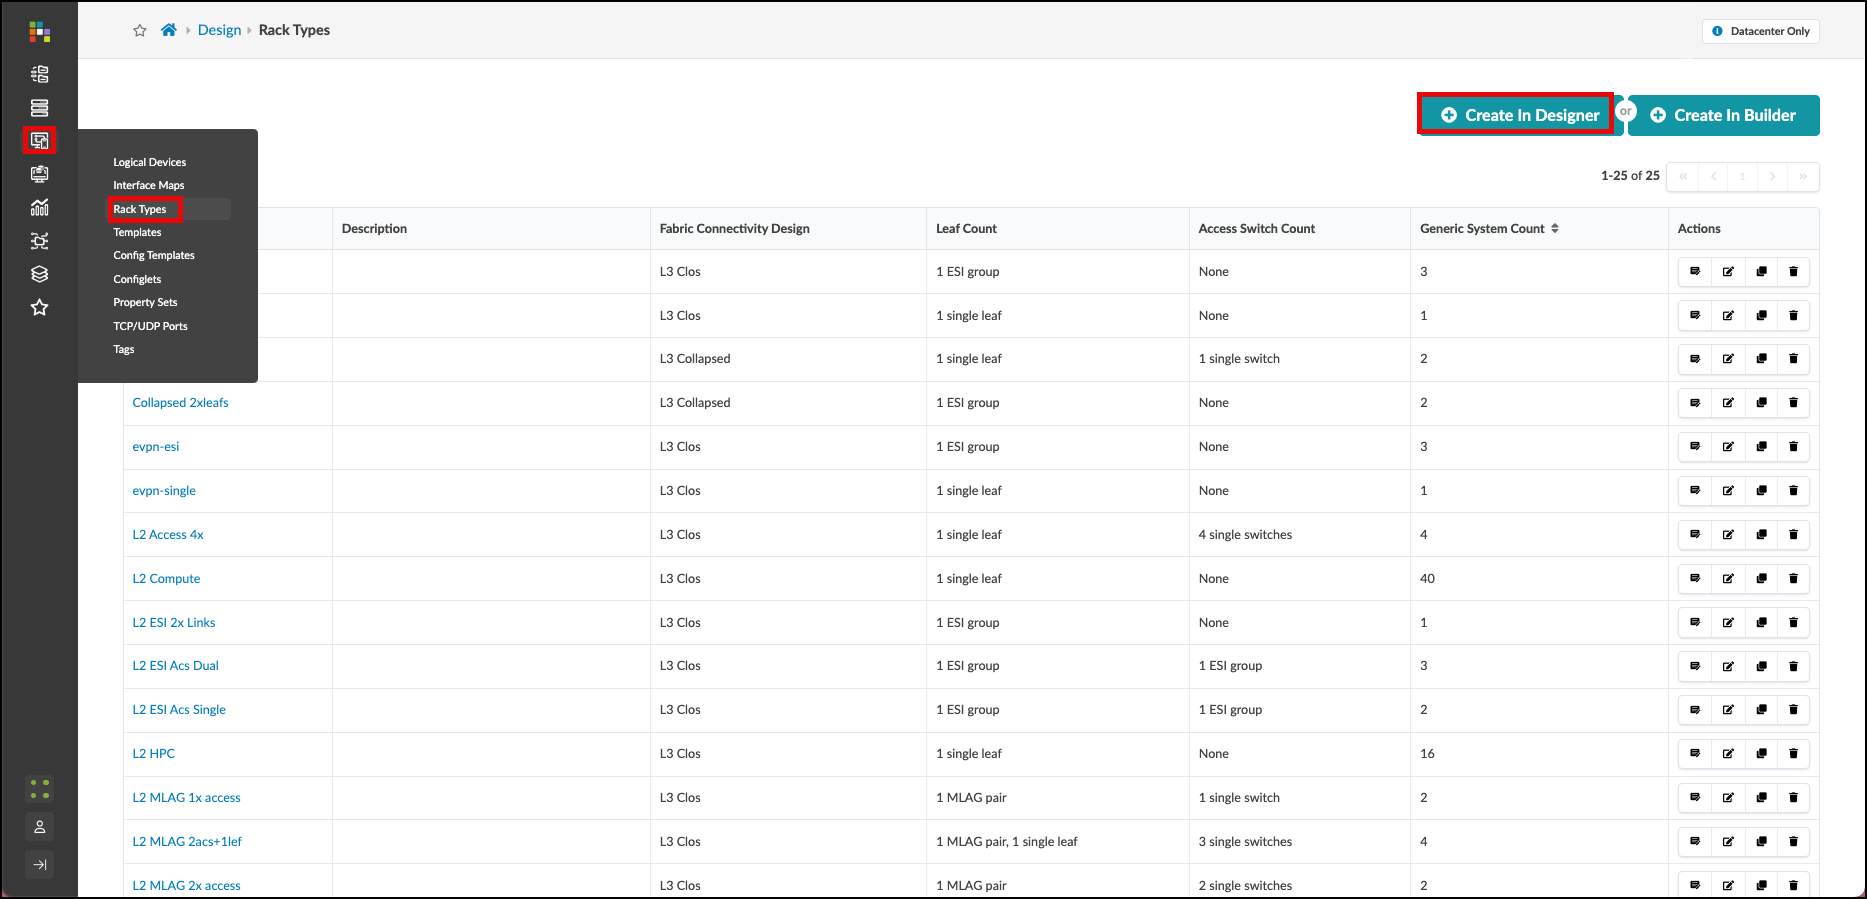
Task: Open Config Templates in the Design menu
Action: coord(153,256)
